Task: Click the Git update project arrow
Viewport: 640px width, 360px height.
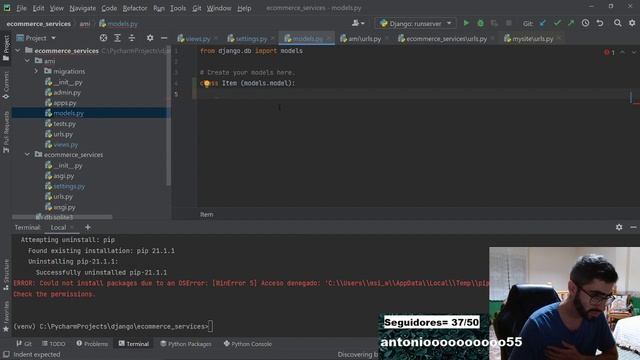Action: (x=542, y=23)
